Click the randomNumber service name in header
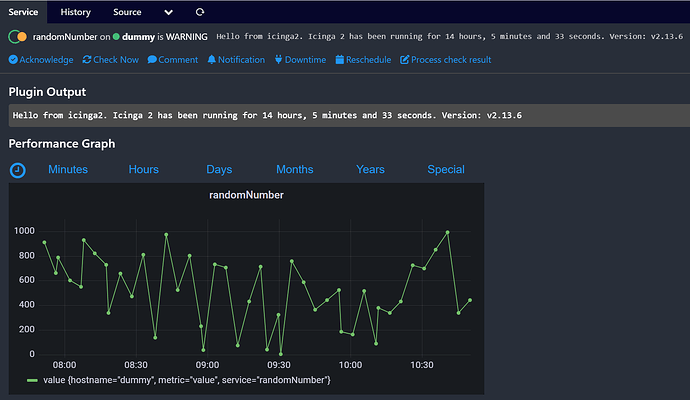This screenshot has width=690, height=400. [65, 37]
